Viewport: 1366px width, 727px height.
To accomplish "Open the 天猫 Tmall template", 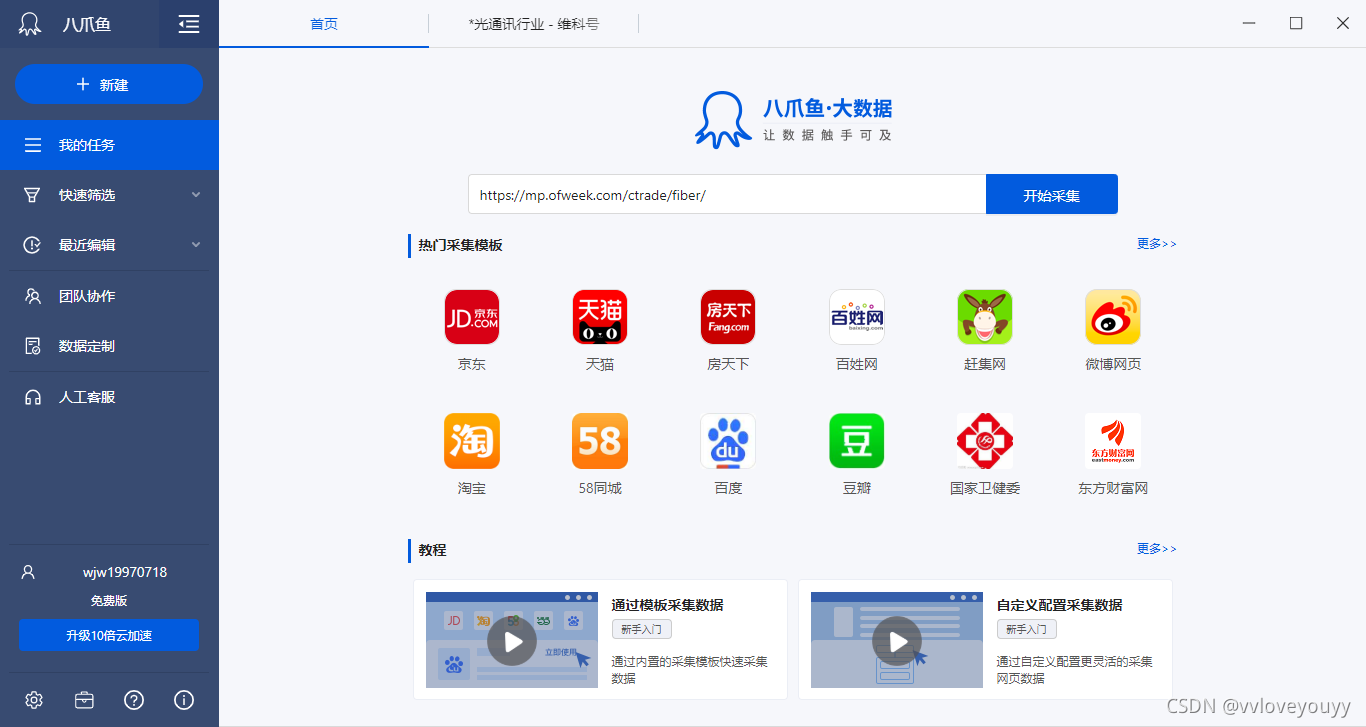I will click(600, 317).
